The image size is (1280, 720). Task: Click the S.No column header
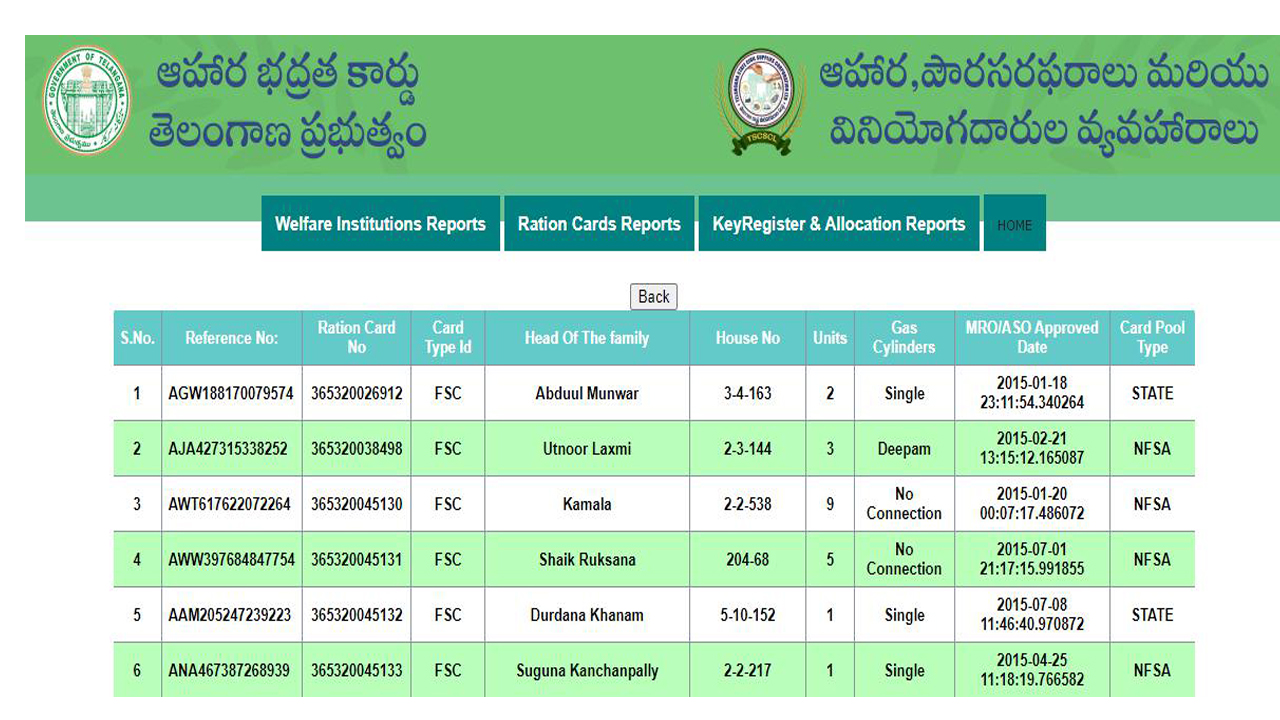137,338
